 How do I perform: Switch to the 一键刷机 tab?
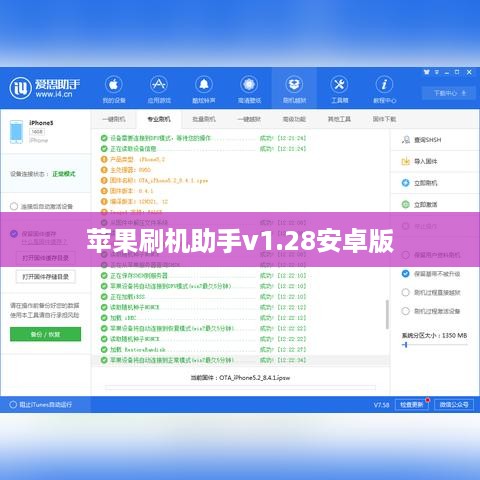[x=114, y=119]
